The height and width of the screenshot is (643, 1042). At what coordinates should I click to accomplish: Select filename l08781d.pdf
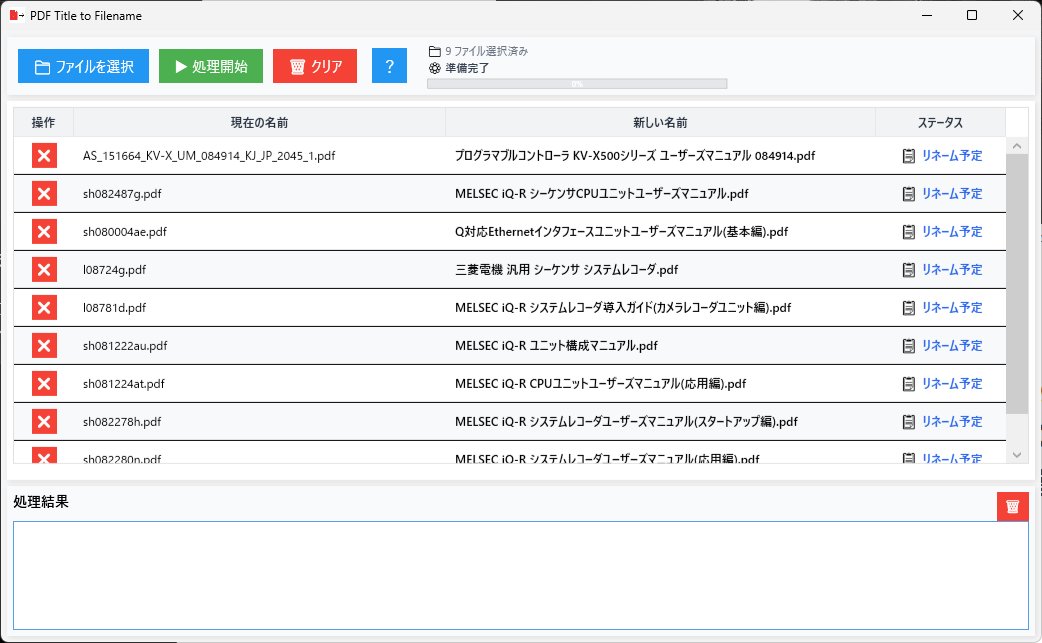coord(114,308)
